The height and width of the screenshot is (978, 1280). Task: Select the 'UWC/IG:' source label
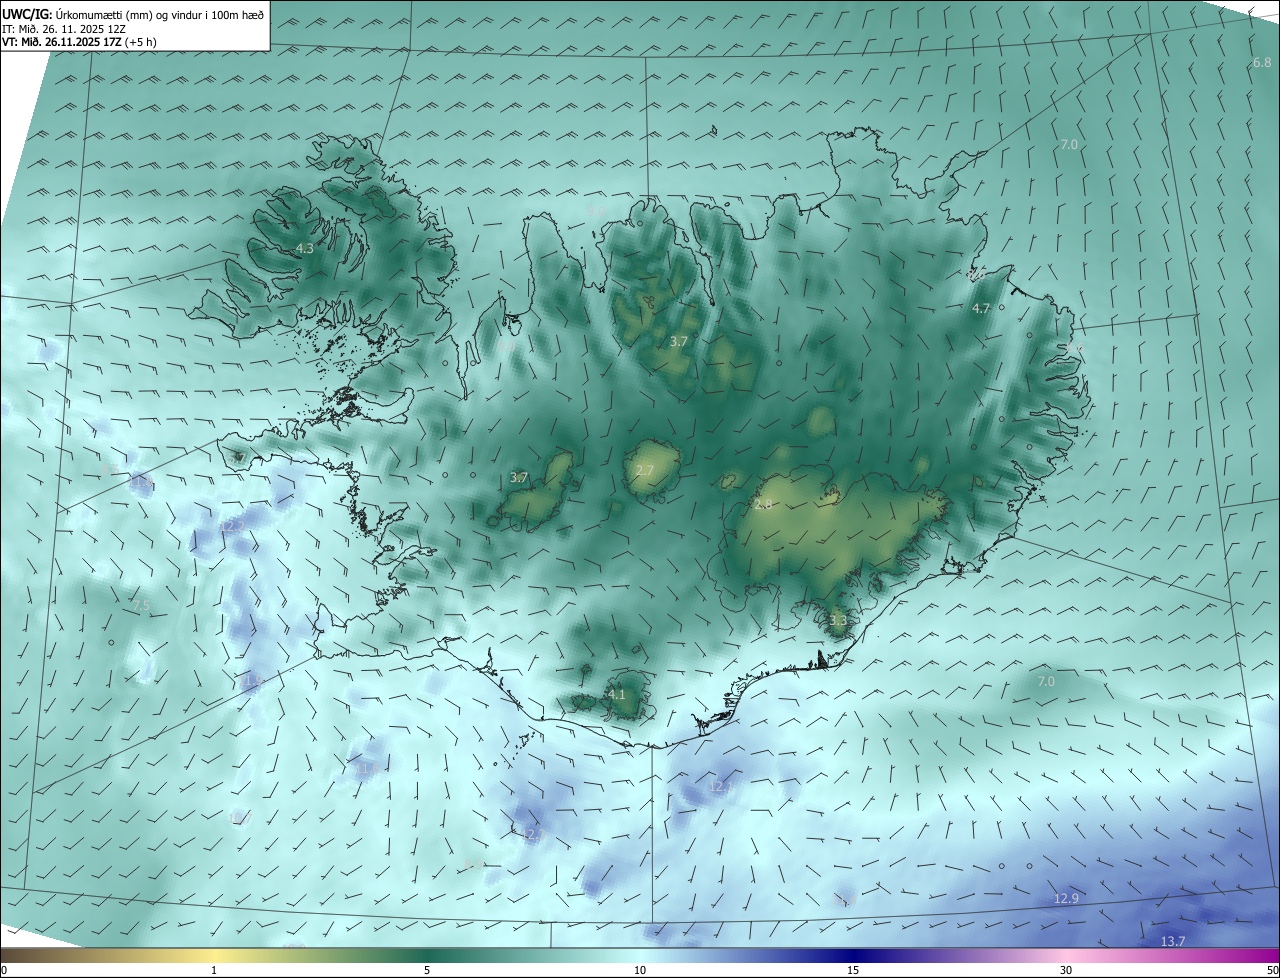click(x=26, y=14)
